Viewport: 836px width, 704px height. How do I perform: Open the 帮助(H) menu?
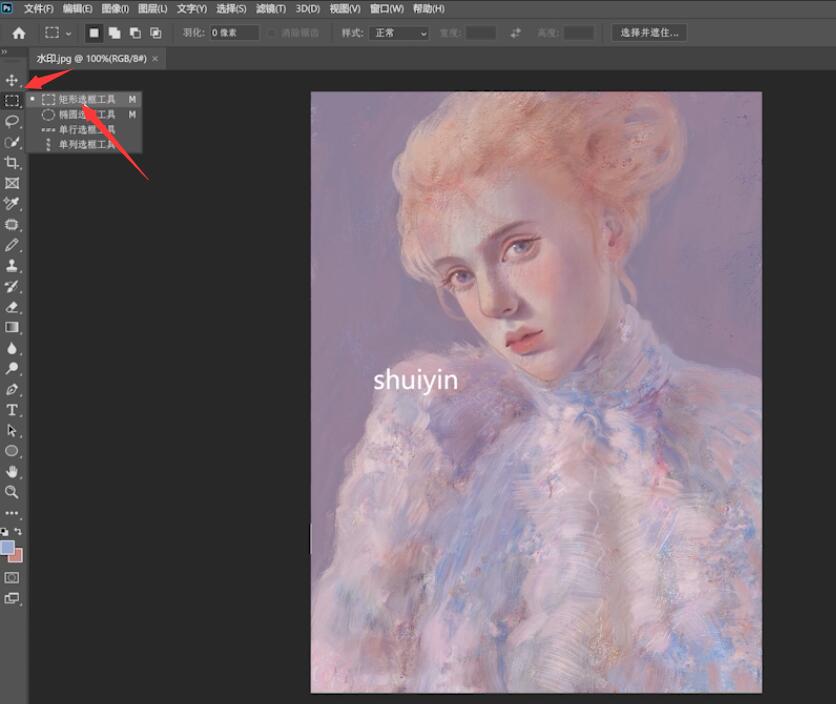[x=429, y=9]
